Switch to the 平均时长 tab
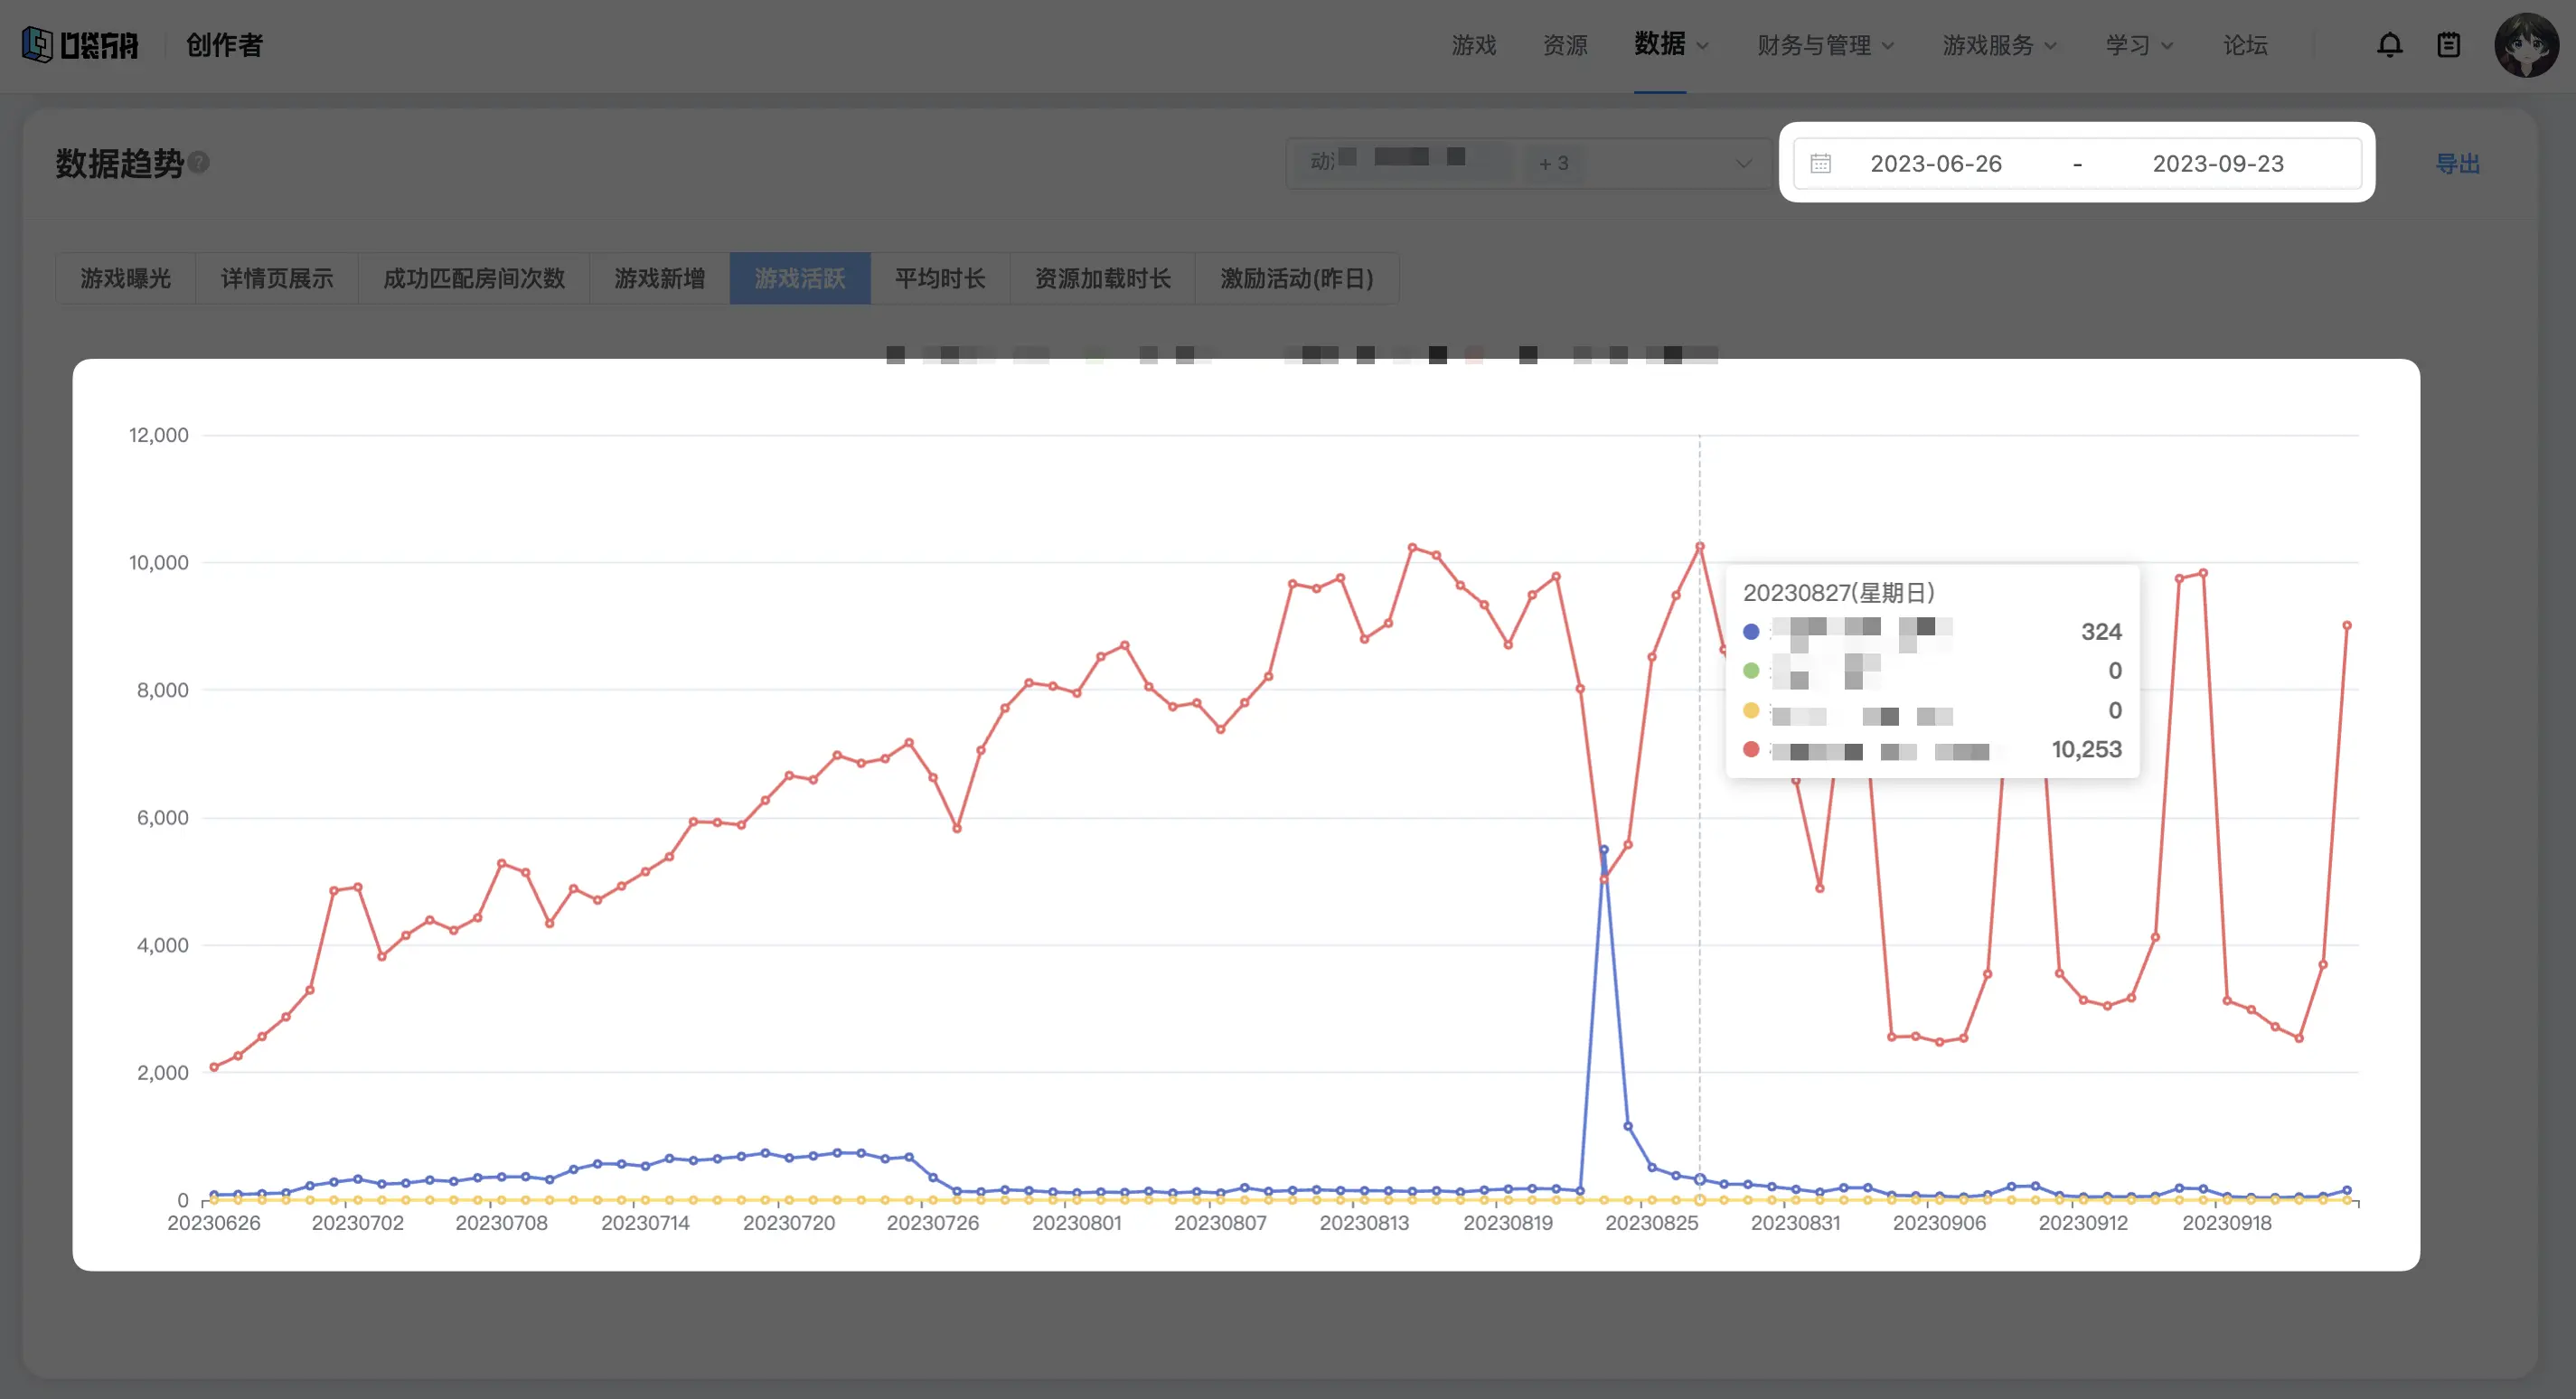The image size is (2576, 1399). [940, 278]
